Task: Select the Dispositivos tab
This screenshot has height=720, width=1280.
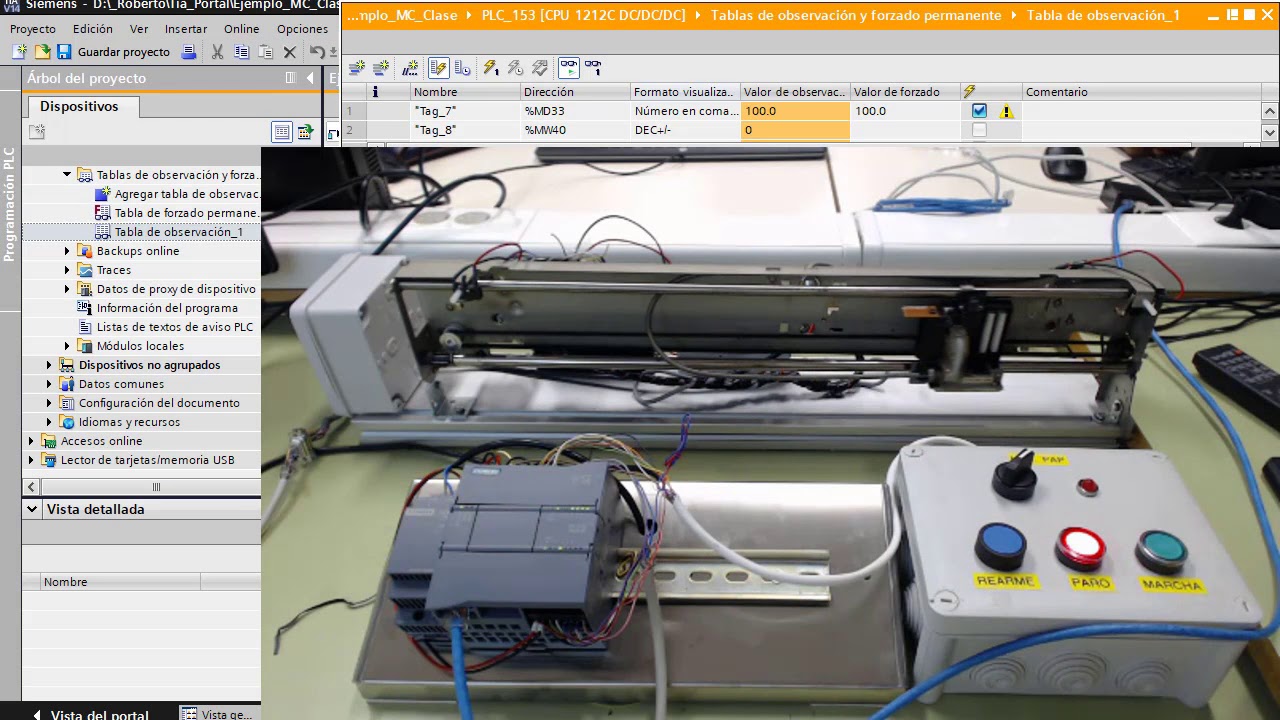Action: click(80, 106)
